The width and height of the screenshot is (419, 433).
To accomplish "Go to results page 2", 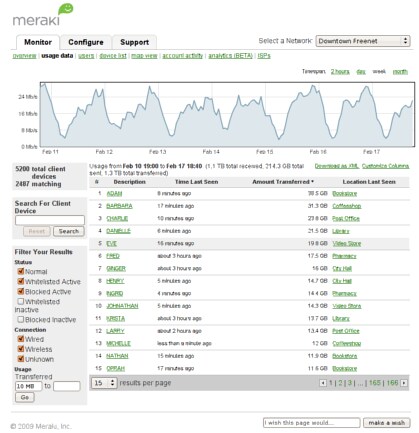I will (340, 383).
